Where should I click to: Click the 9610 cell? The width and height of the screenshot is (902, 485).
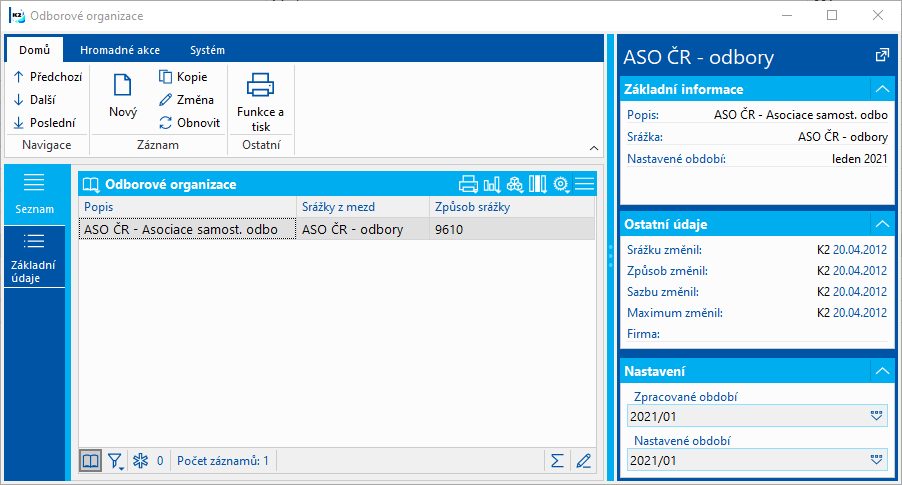tap(512, 229)
